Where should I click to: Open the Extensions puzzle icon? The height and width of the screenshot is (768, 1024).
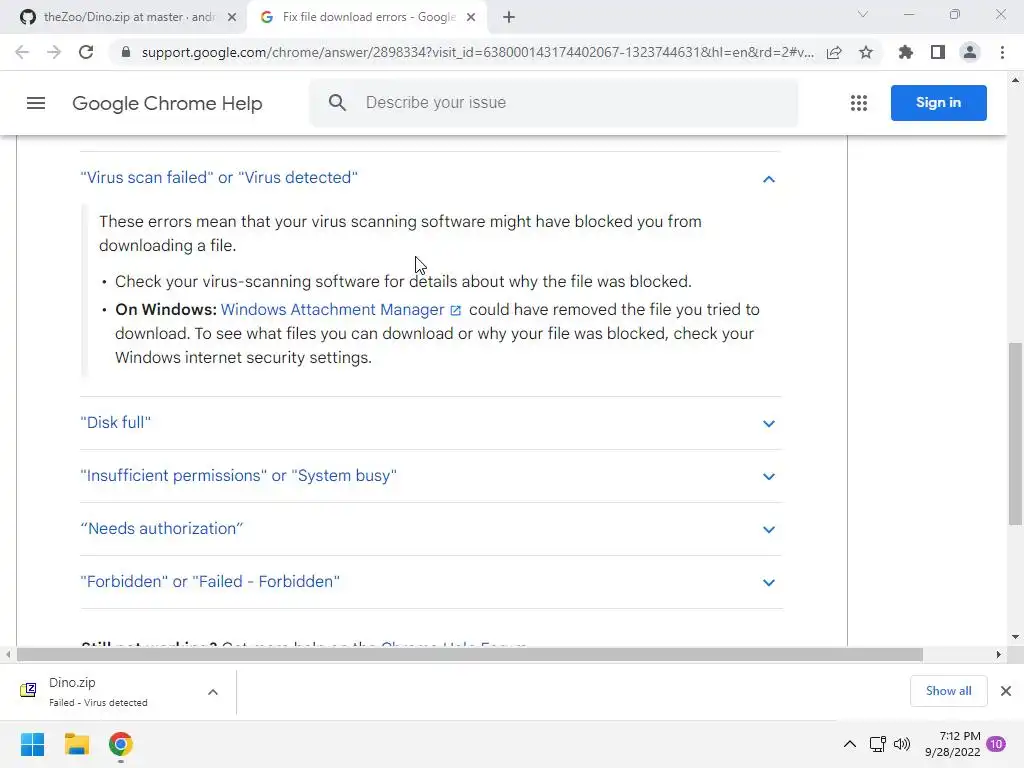(x=906, y=52)
